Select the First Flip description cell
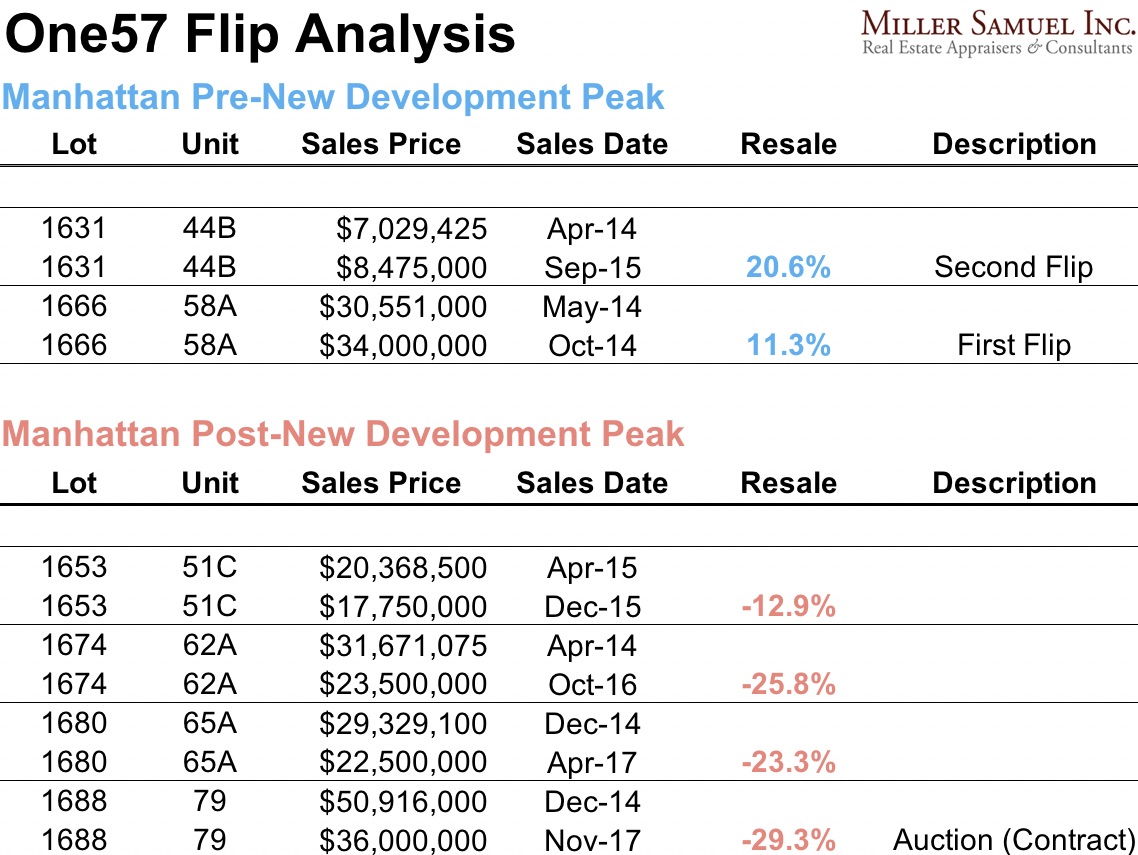 tap(1013, 345)
